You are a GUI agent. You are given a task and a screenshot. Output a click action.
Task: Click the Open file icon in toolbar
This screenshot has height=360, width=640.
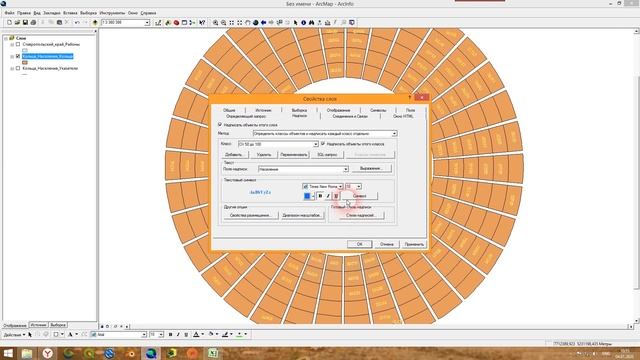[x=17, y=23]
